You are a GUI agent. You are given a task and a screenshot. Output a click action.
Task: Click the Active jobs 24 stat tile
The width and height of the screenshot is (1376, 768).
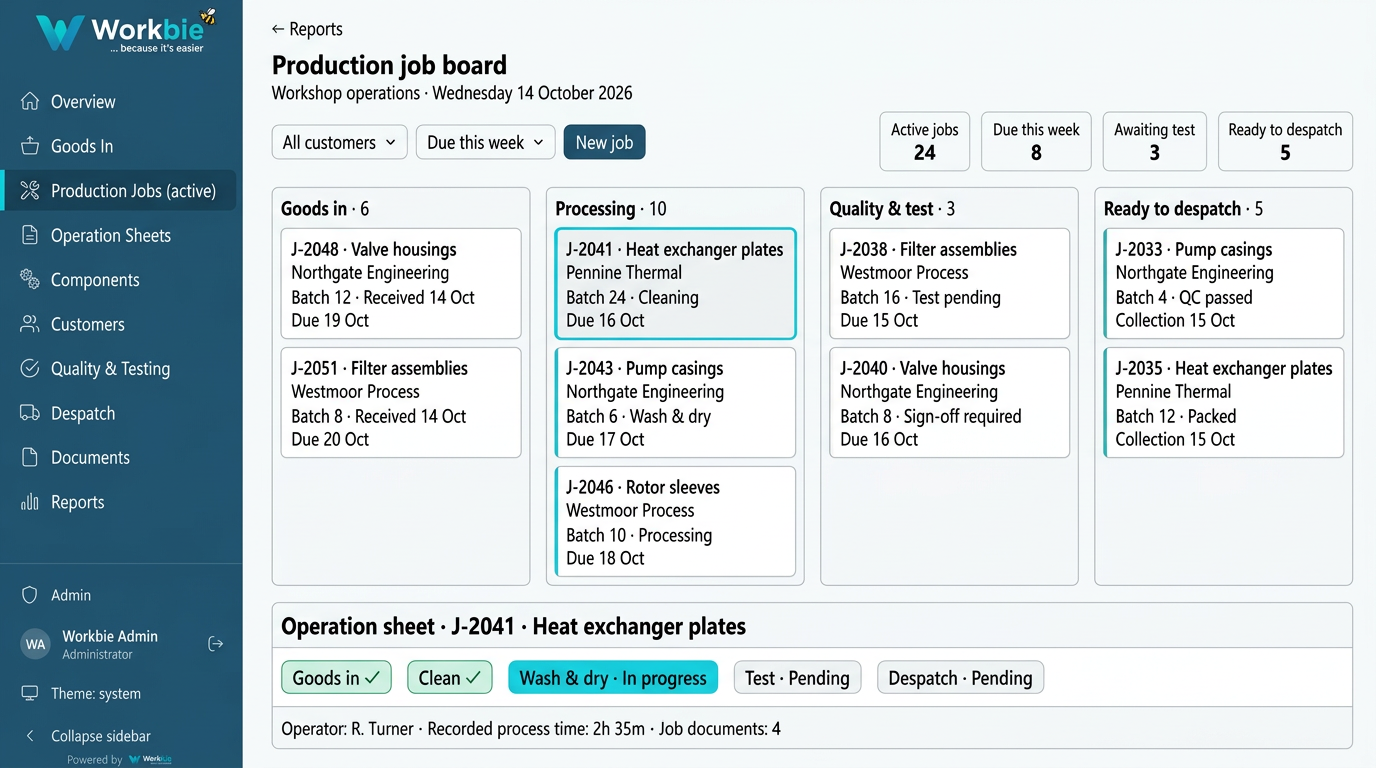click(925, 141)
